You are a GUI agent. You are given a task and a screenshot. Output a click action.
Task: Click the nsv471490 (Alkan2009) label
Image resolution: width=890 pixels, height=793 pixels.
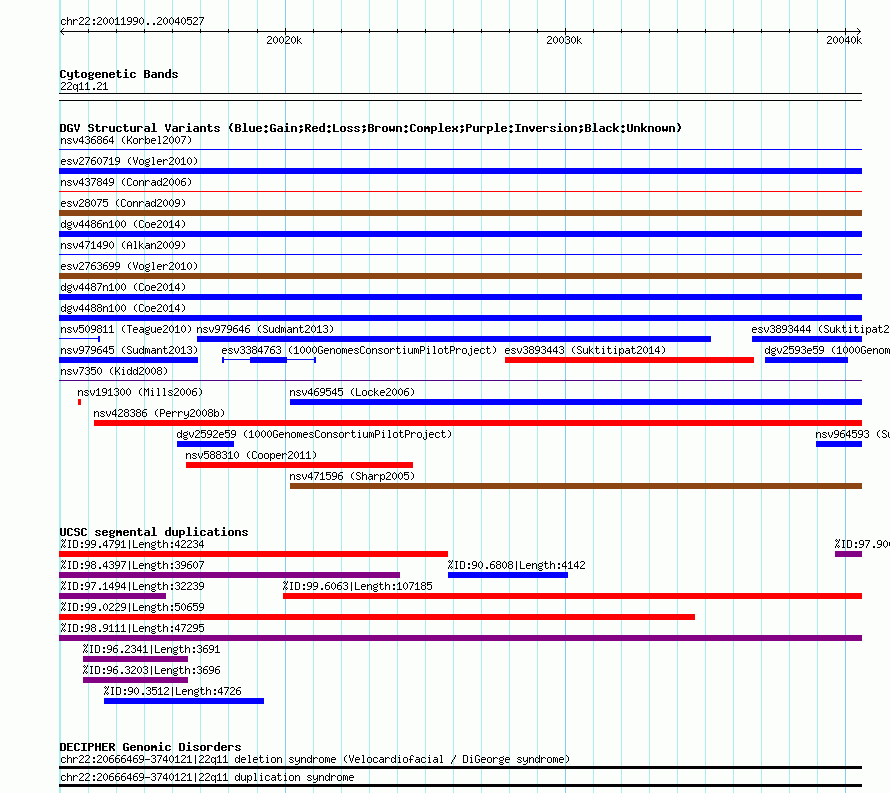(123, 245)
